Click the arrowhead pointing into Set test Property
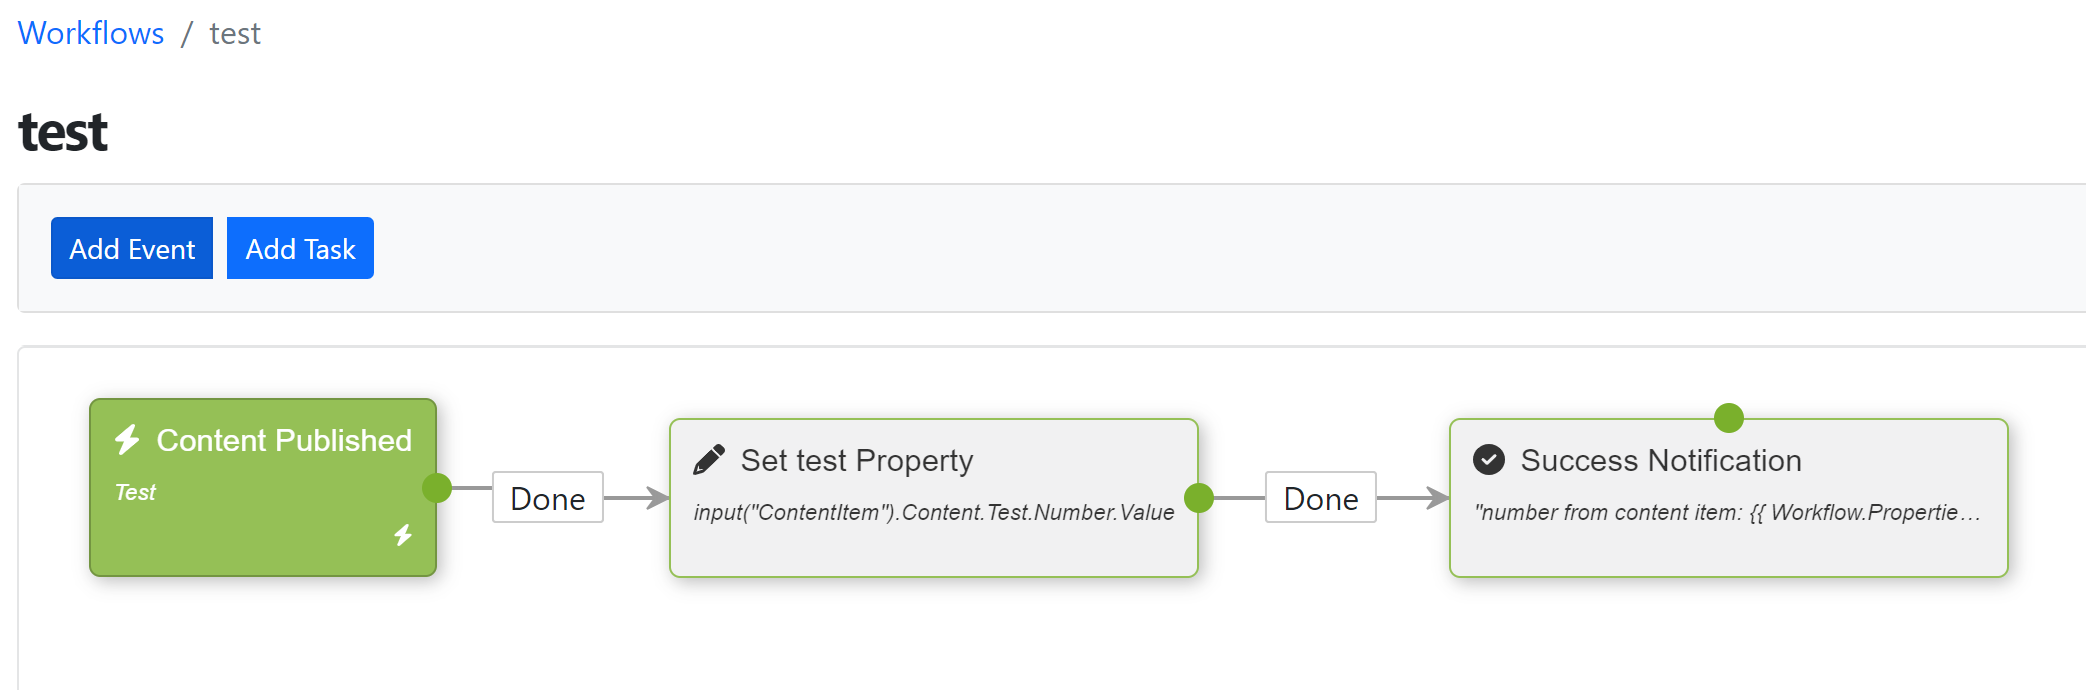Screen dimensions: 2086x690 (655, 497)
